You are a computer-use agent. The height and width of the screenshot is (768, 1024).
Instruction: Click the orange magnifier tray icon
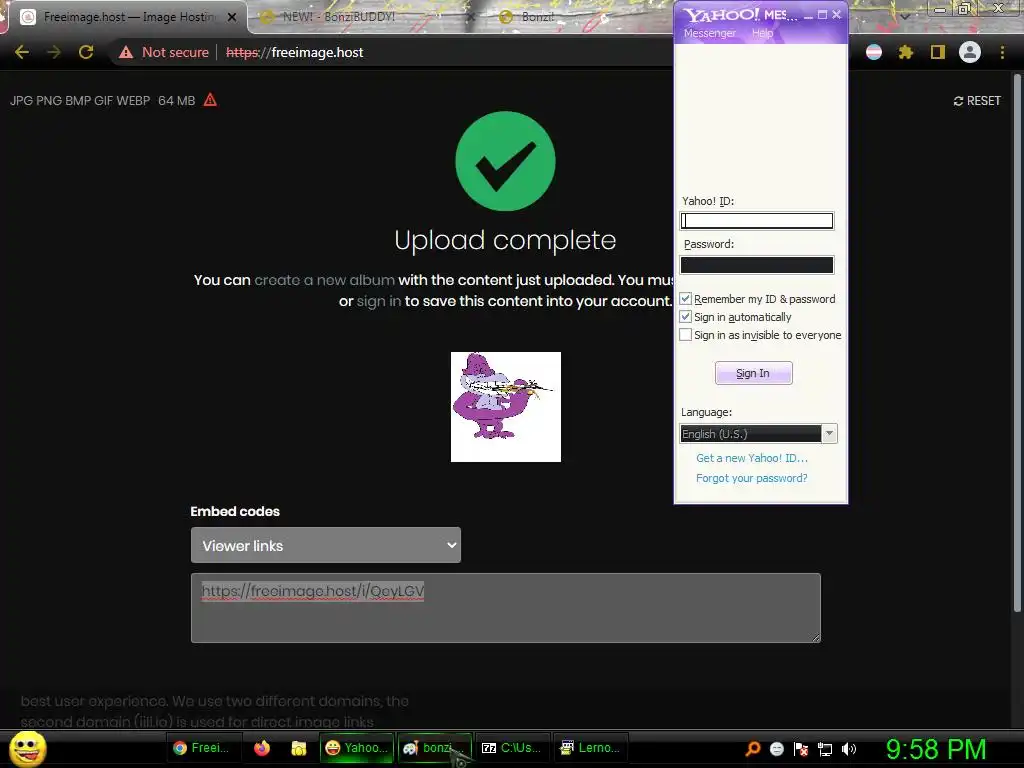point(752,749)
